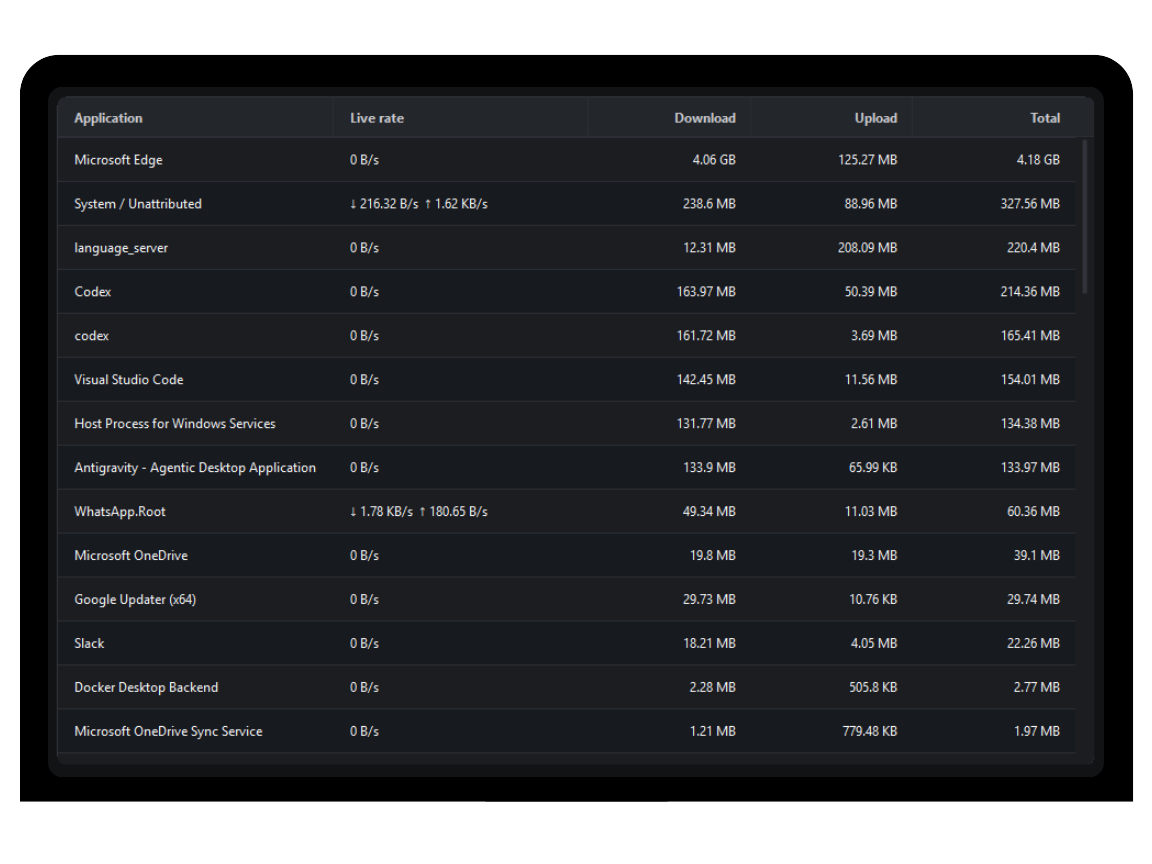Click the 161.72 MB download value
Image resolution: width=1152 pixels, height=864 pixels.
pos(706,336)
